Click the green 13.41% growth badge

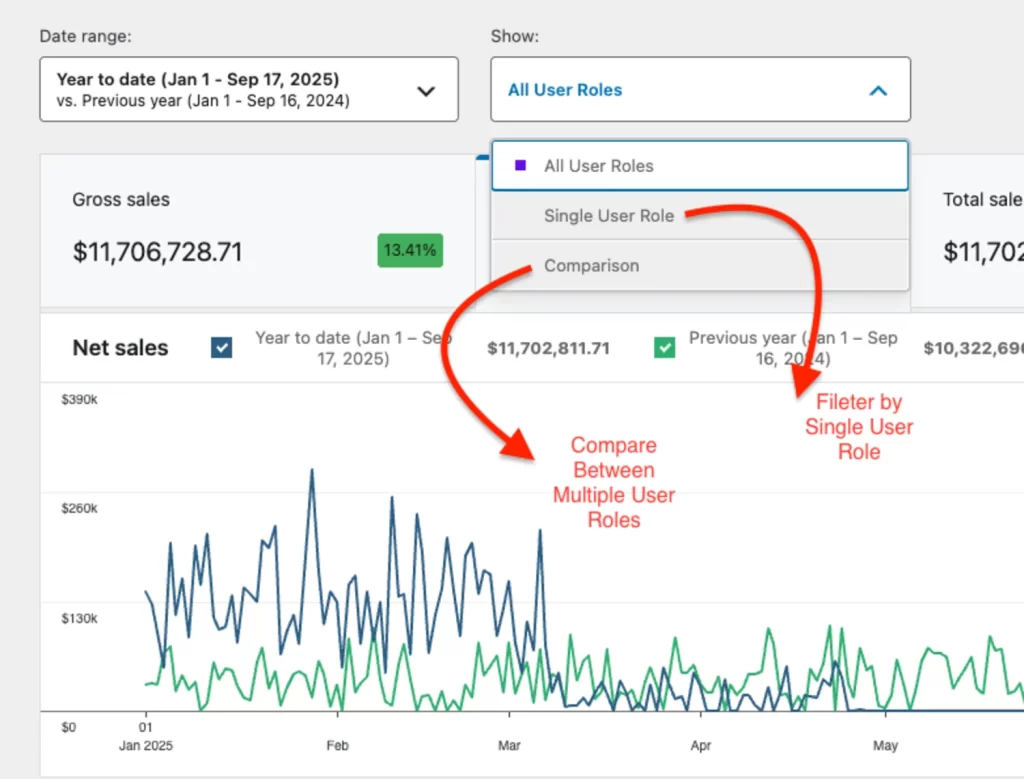point(409,251)
